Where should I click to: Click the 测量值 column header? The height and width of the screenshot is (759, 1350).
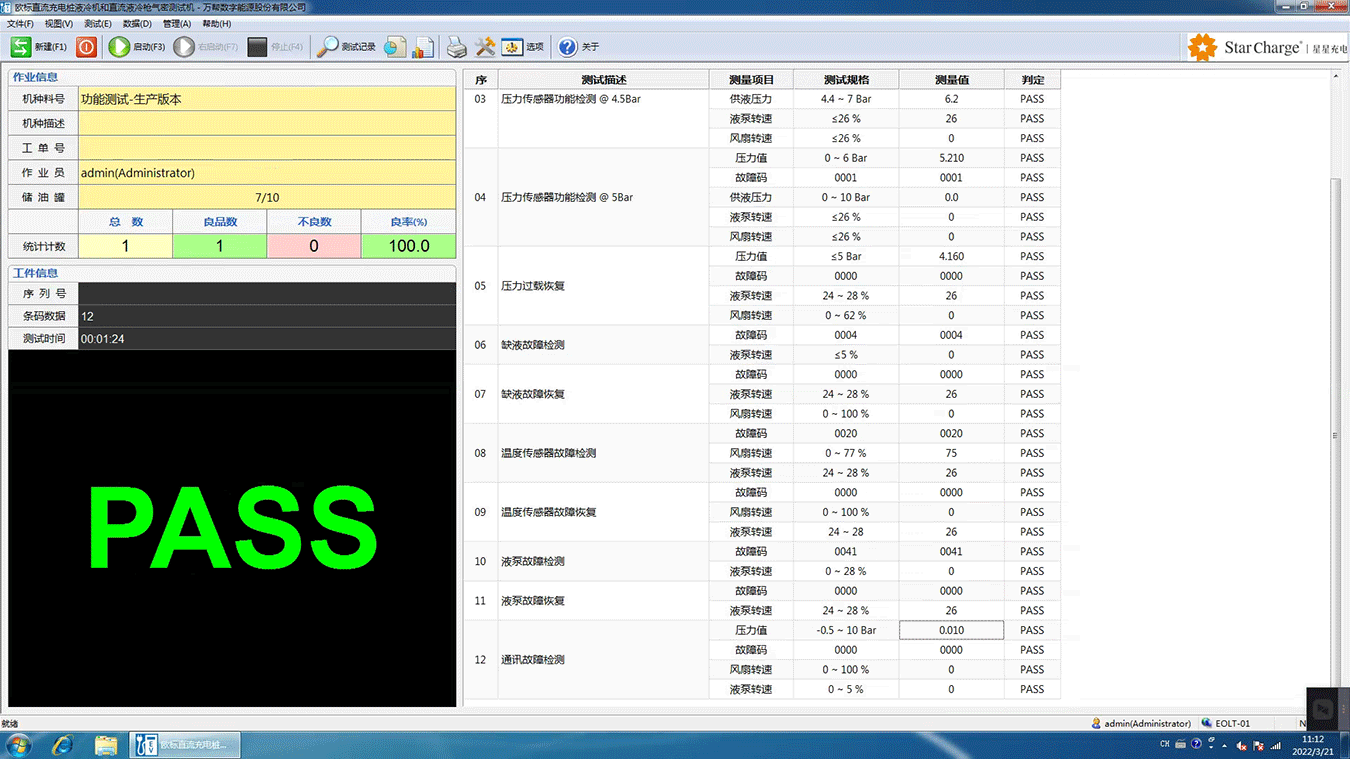click(951, 80)
